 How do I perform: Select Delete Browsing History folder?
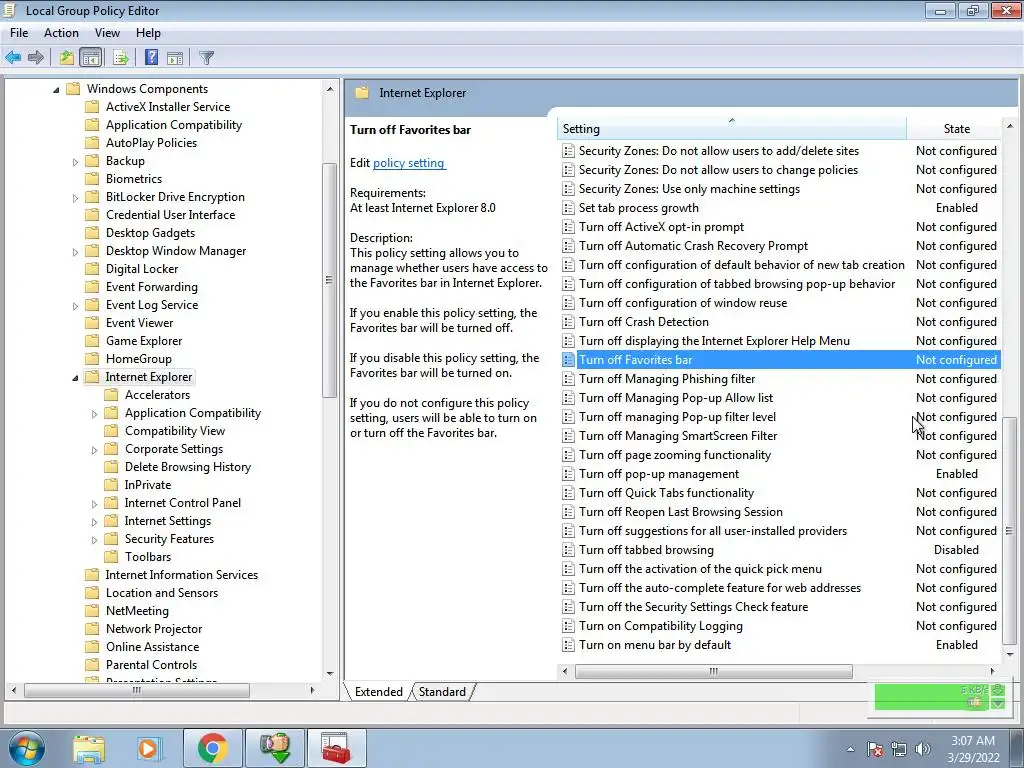187,467
